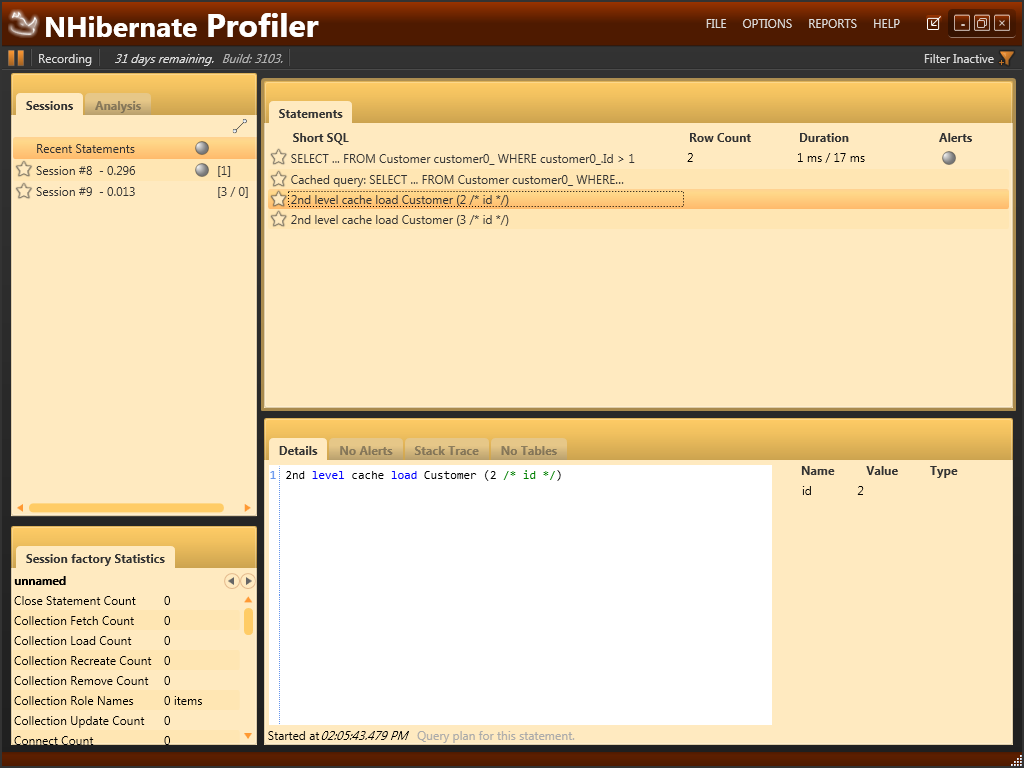Star the SELECT FROM Customer statement
This screenshot has width=1024, height=768.
click(x=278, y=157)
